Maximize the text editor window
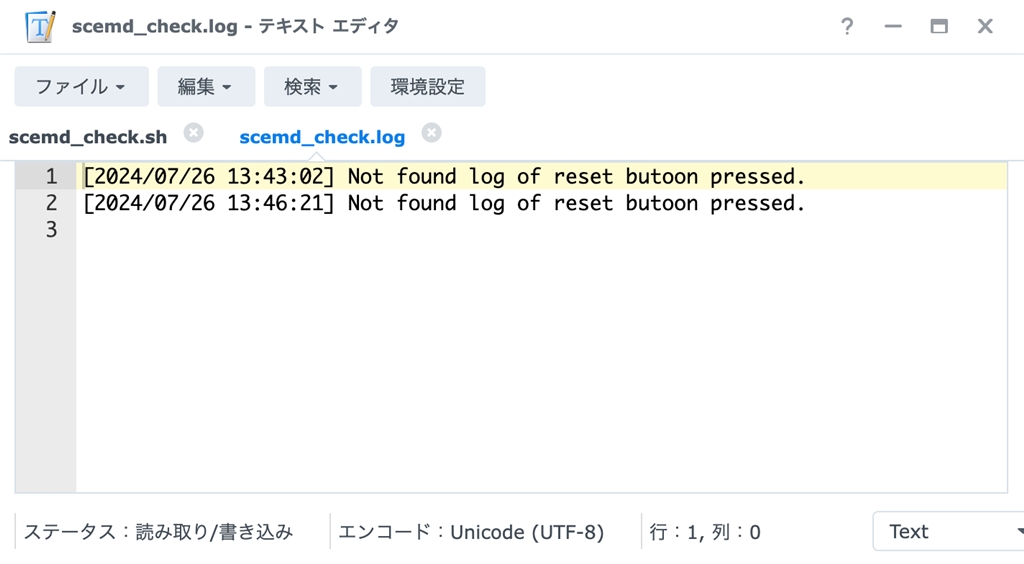Screen dimensions: 1024x564 [x=939, y=27]
